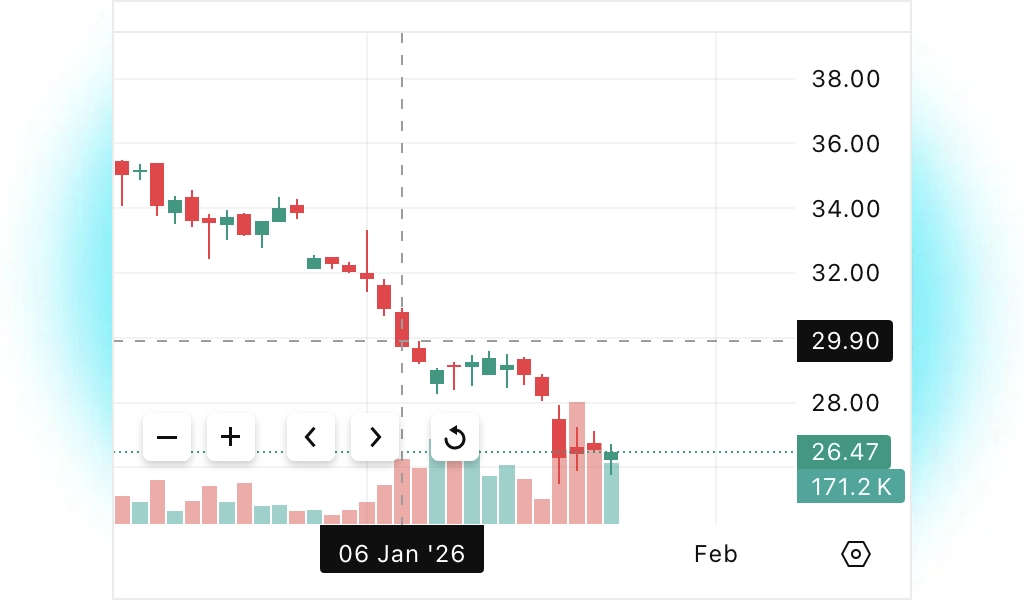Click the red candle under the crosshair line
The image size is (1024, 600).
click(402, 327)
